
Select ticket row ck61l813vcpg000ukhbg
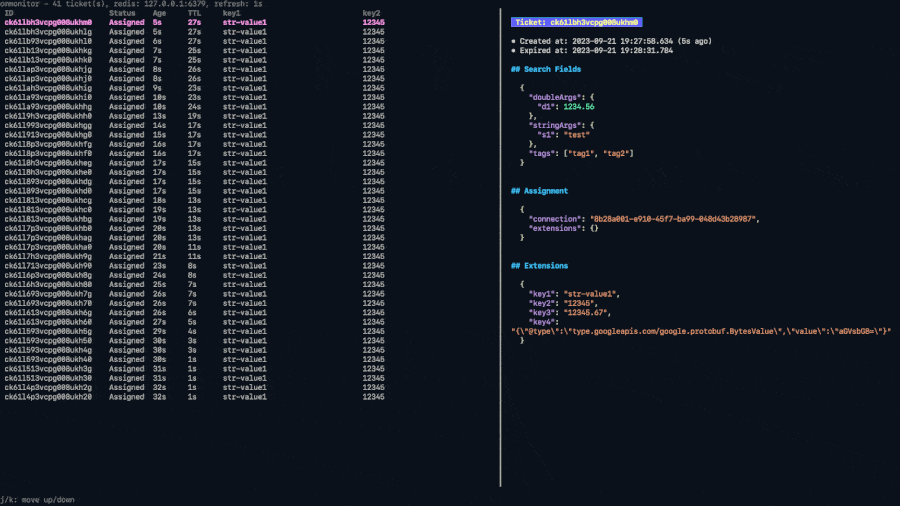195,219
